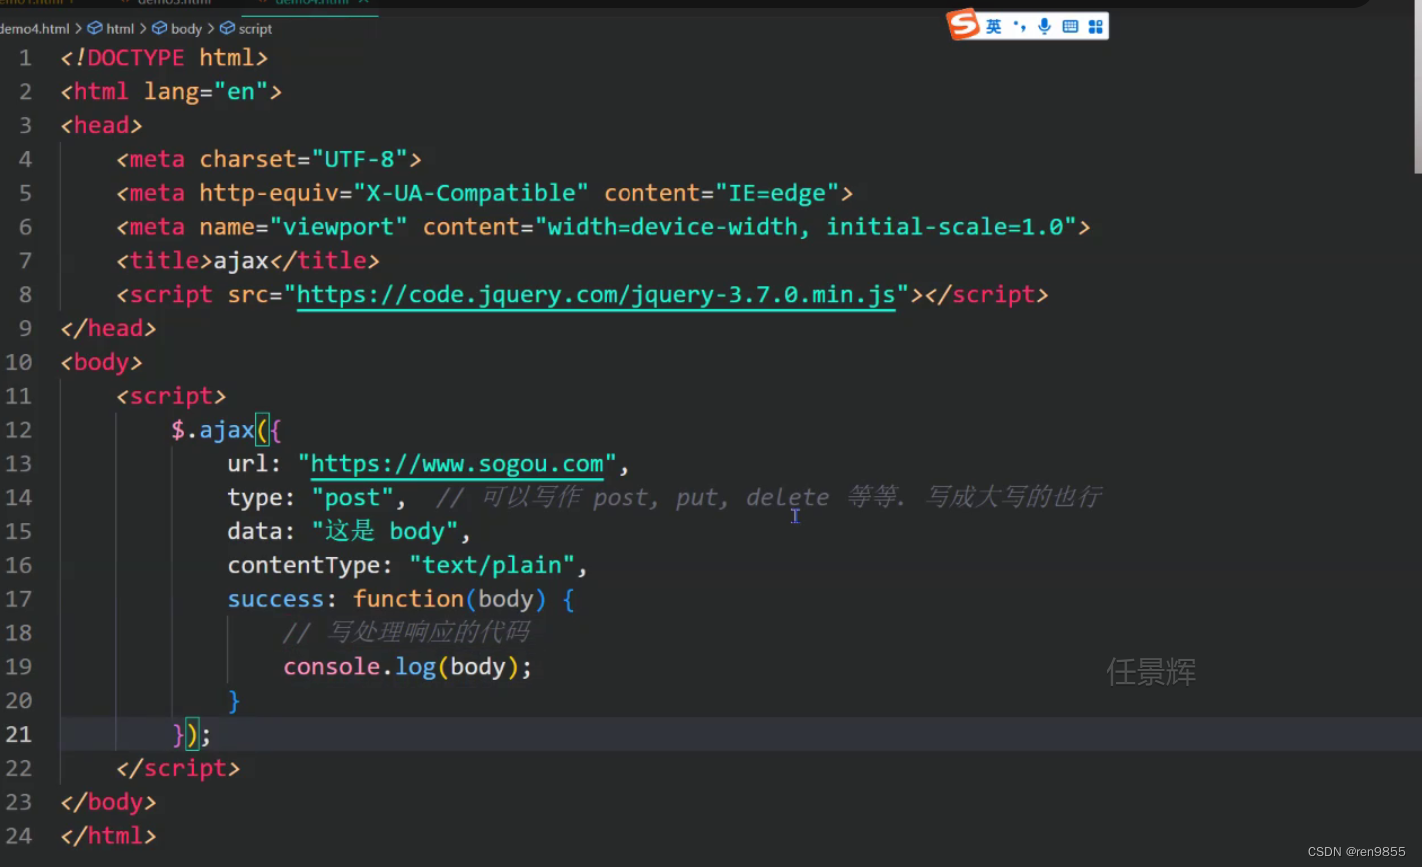Viewport: 1422px width, 867px height.
Task: Click the <!DOCTYPE html> declaration text
Action: click(164, 58)
